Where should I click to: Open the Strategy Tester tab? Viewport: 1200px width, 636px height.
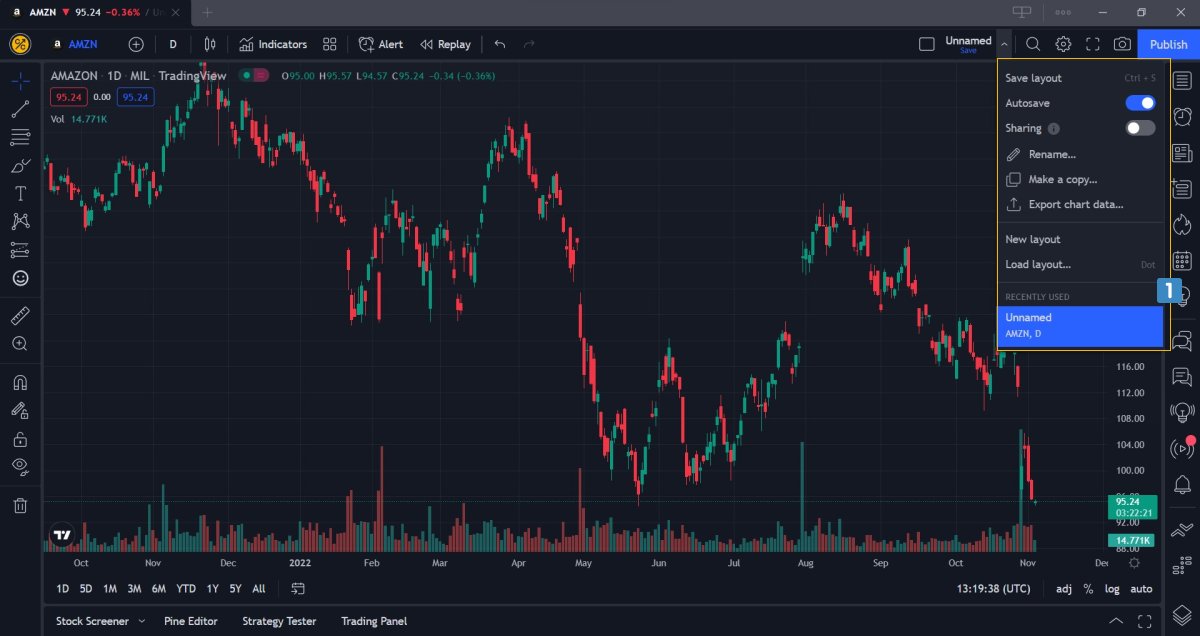[x=279, y=621]
